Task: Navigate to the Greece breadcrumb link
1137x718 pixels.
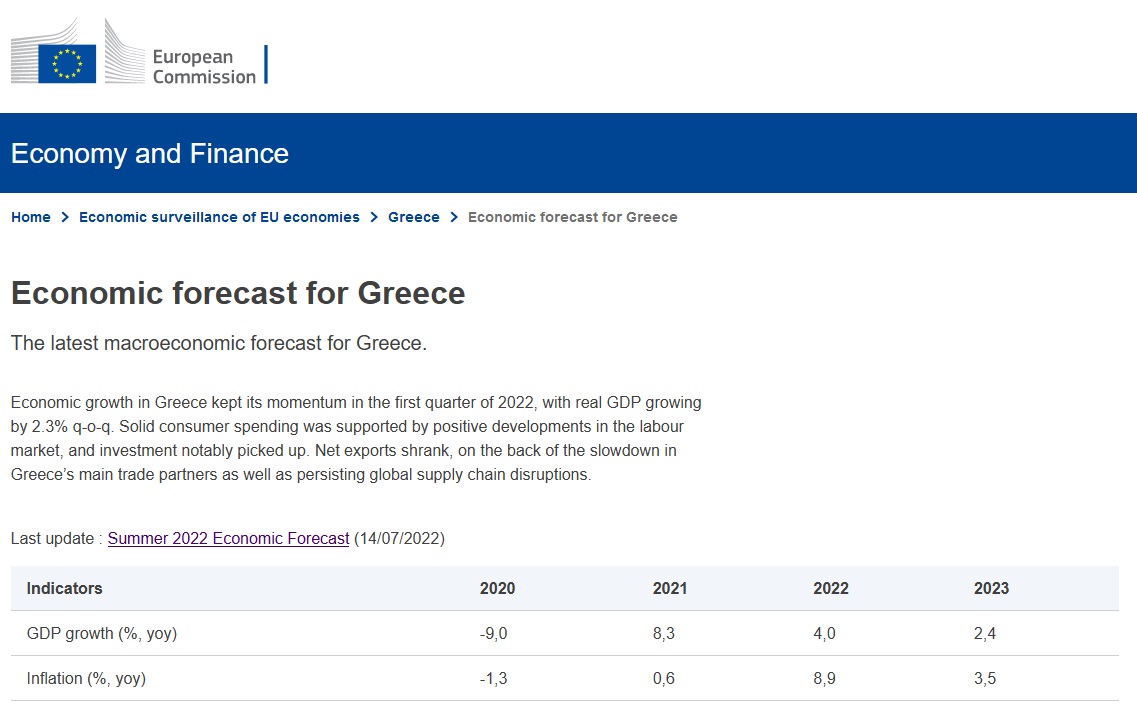Action: pos(414,217)
